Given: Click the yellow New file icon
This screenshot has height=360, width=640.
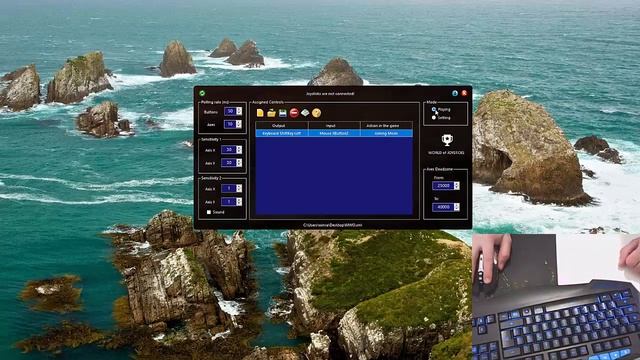Looking at the screenshot, I should point(260,113).
